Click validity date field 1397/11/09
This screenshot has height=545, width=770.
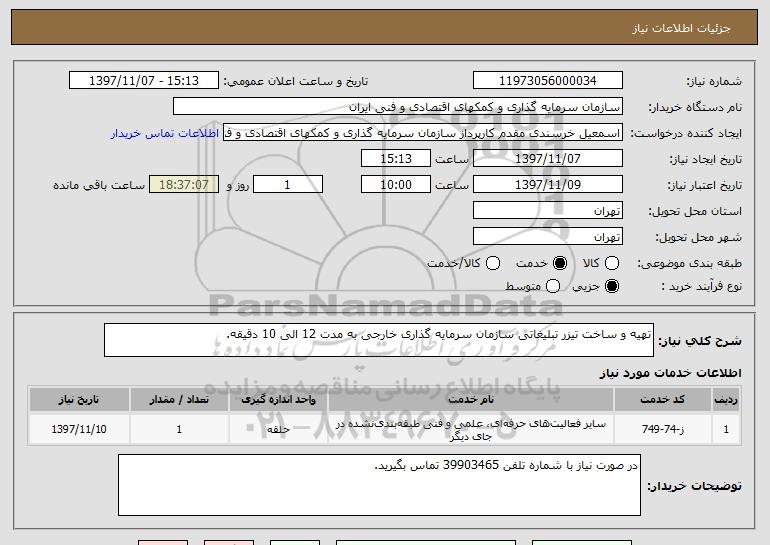[548, 185]
